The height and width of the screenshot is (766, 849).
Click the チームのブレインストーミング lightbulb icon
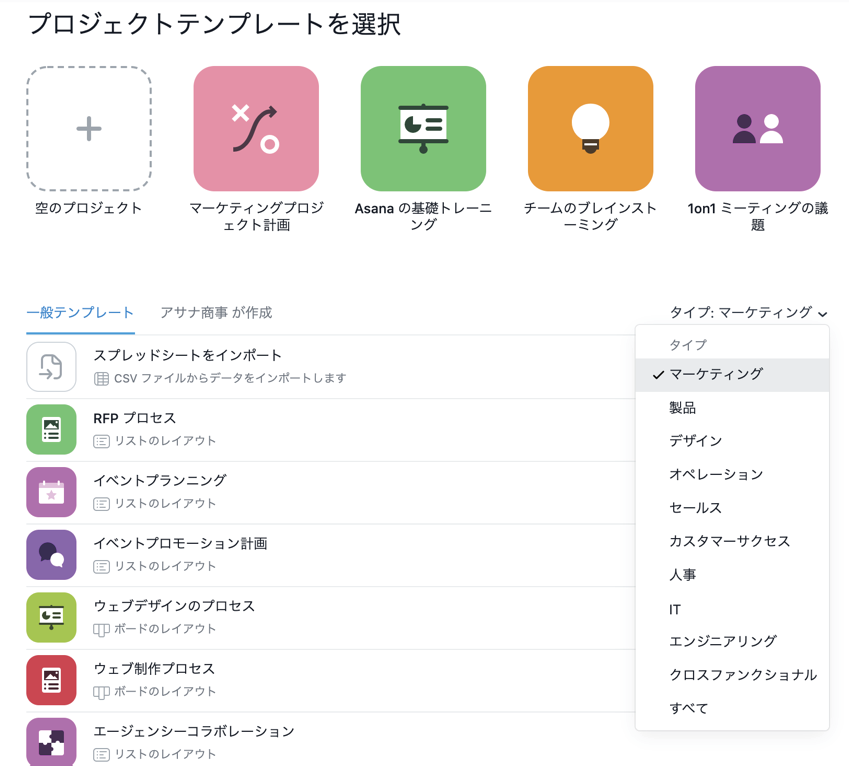tap(590, 128)
